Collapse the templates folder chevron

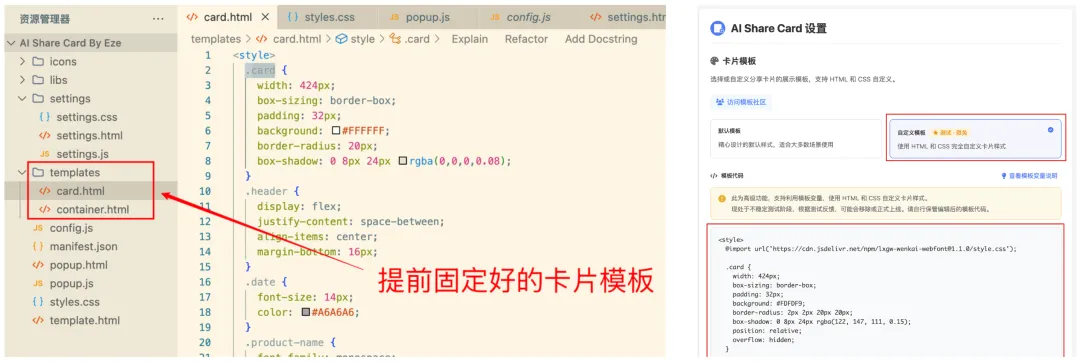pyautogui.click(x=22, y=172)
